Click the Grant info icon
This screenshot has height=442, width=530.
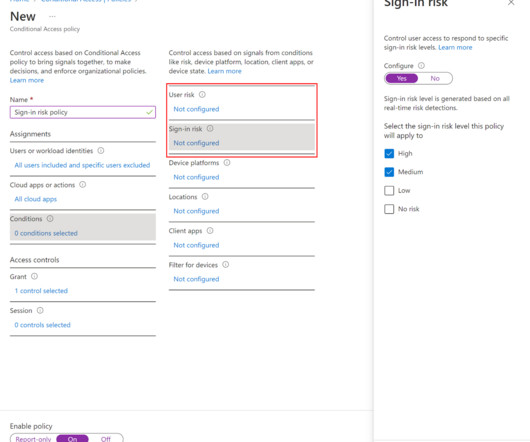coord(34,276)
